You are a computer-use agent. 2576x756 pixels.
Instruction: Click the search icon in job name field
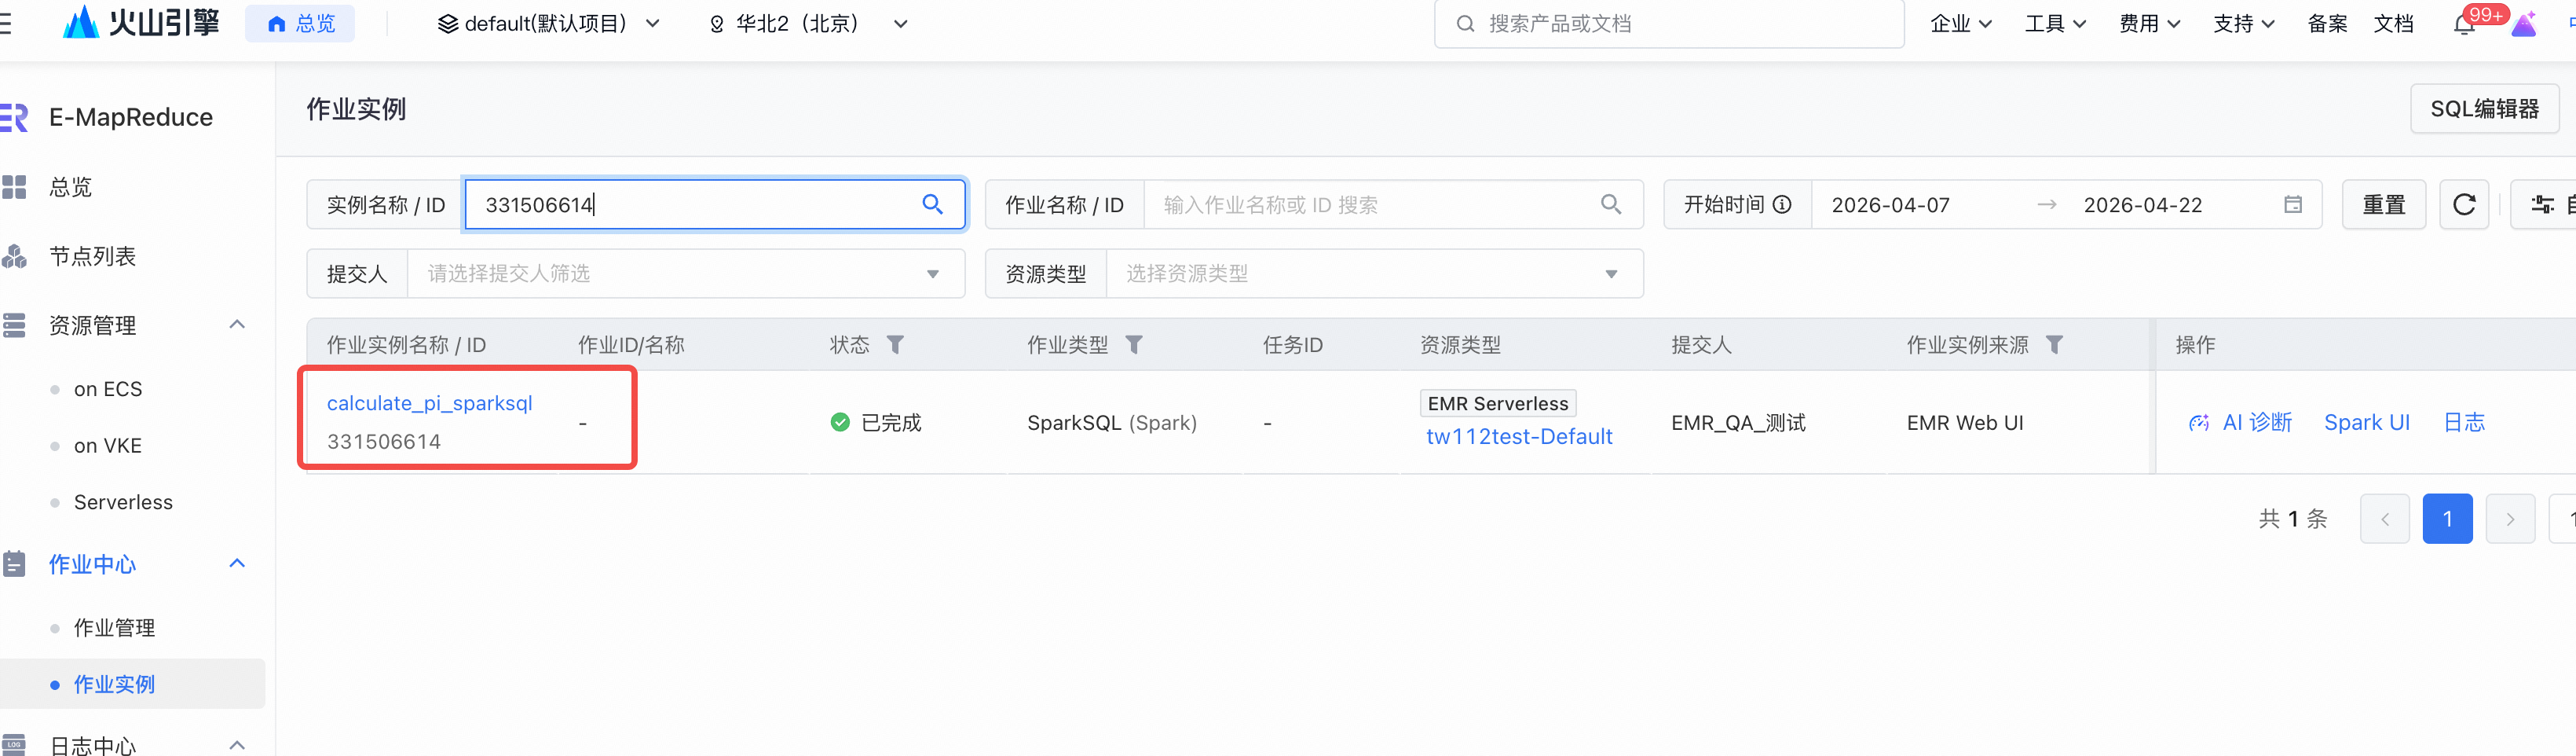point(1610,204)
